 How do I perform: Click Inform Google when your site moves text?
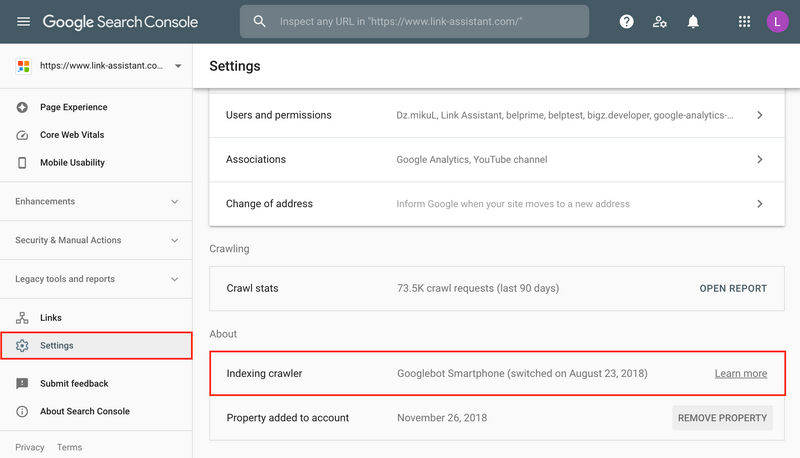pyautogui.click(x=513, y=204)
